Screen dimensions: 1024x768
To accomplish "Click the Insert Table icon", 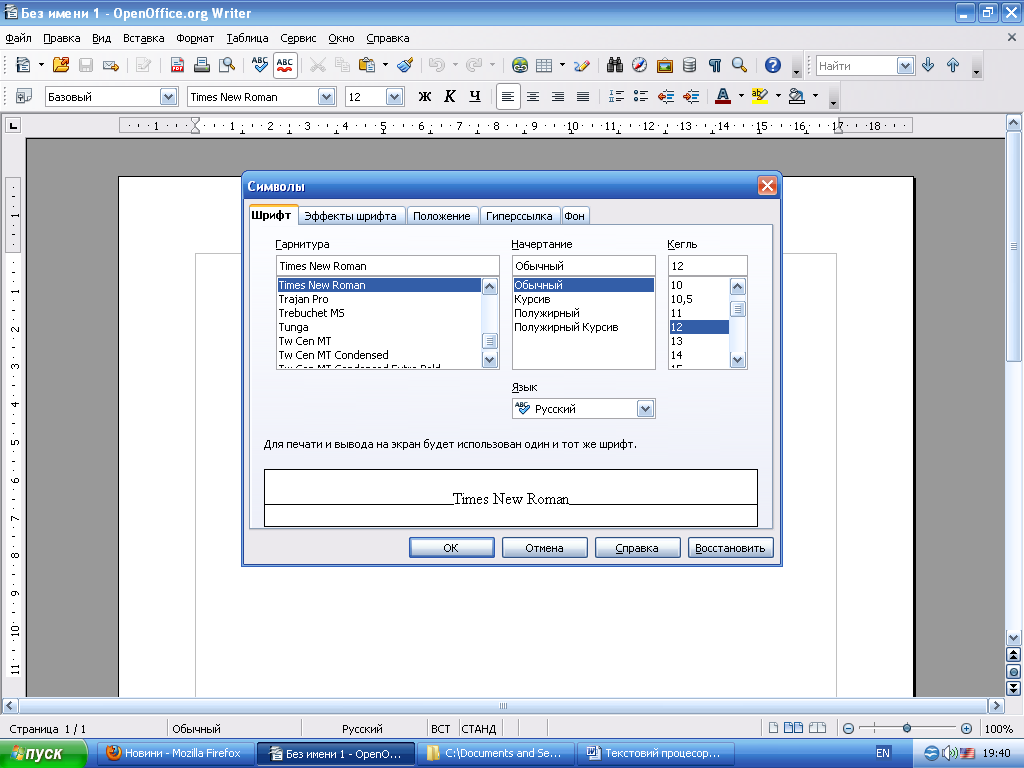I will coord(543,65).
